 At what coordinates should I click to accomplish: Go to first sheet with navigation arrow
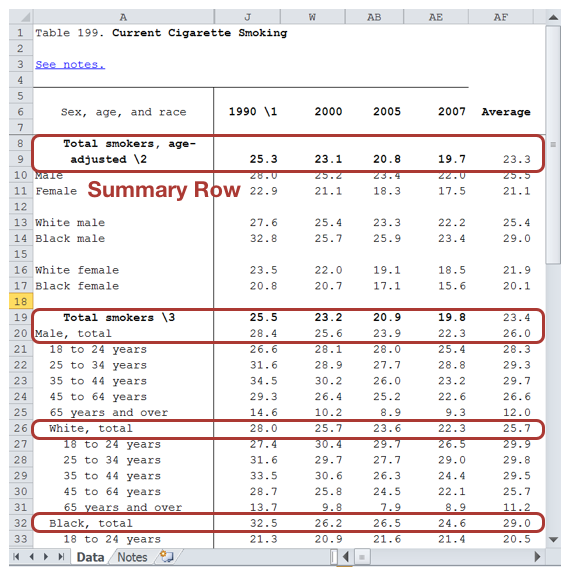(x=16, y=557)
